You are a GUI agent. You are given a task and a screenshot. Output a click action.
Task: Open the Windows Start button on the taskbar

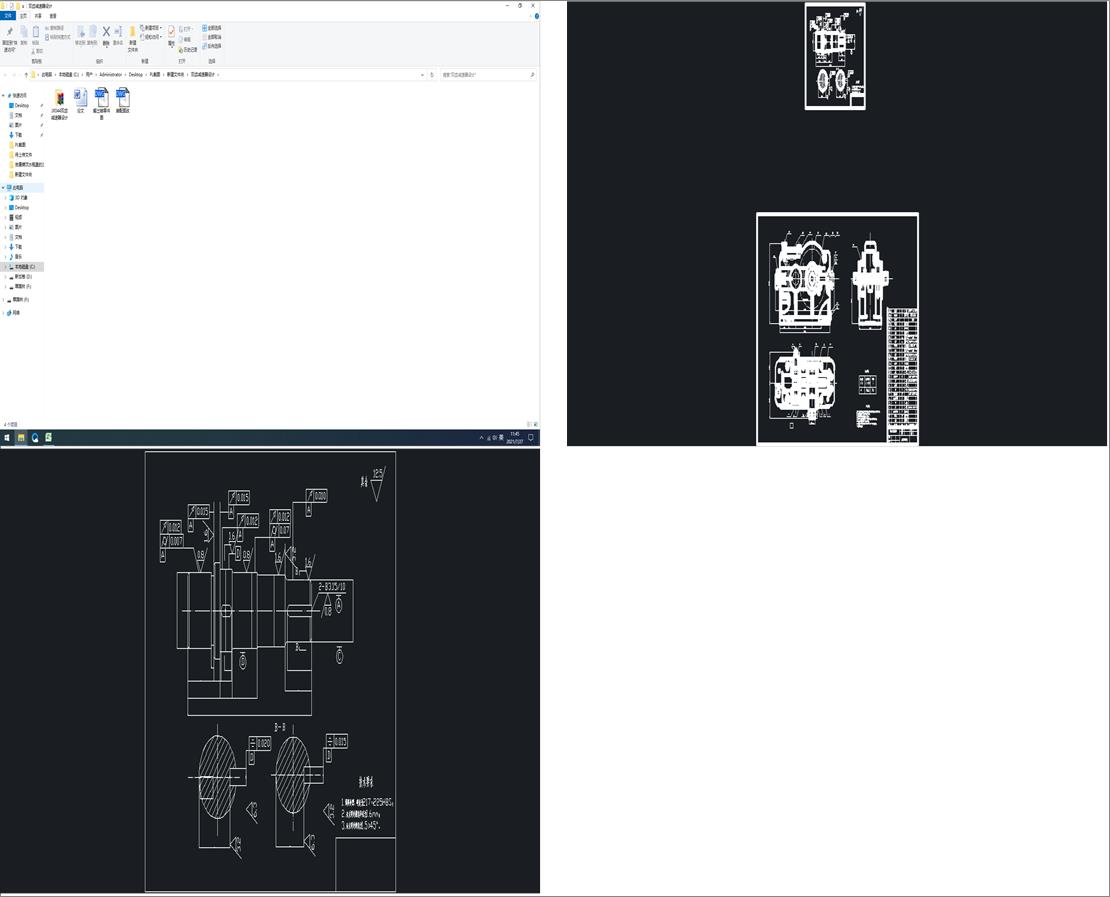7,438
